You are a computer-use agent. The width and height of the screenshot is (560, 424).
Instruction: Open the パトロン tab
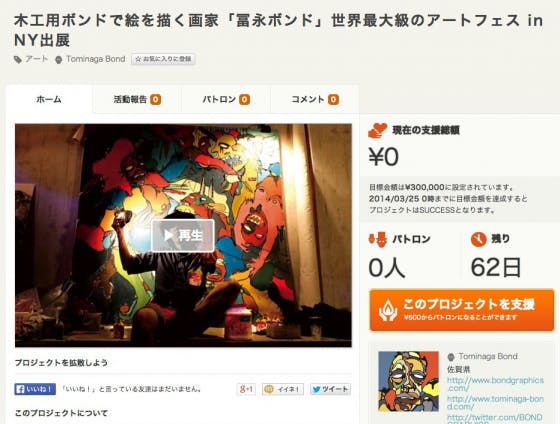[226, 99]
